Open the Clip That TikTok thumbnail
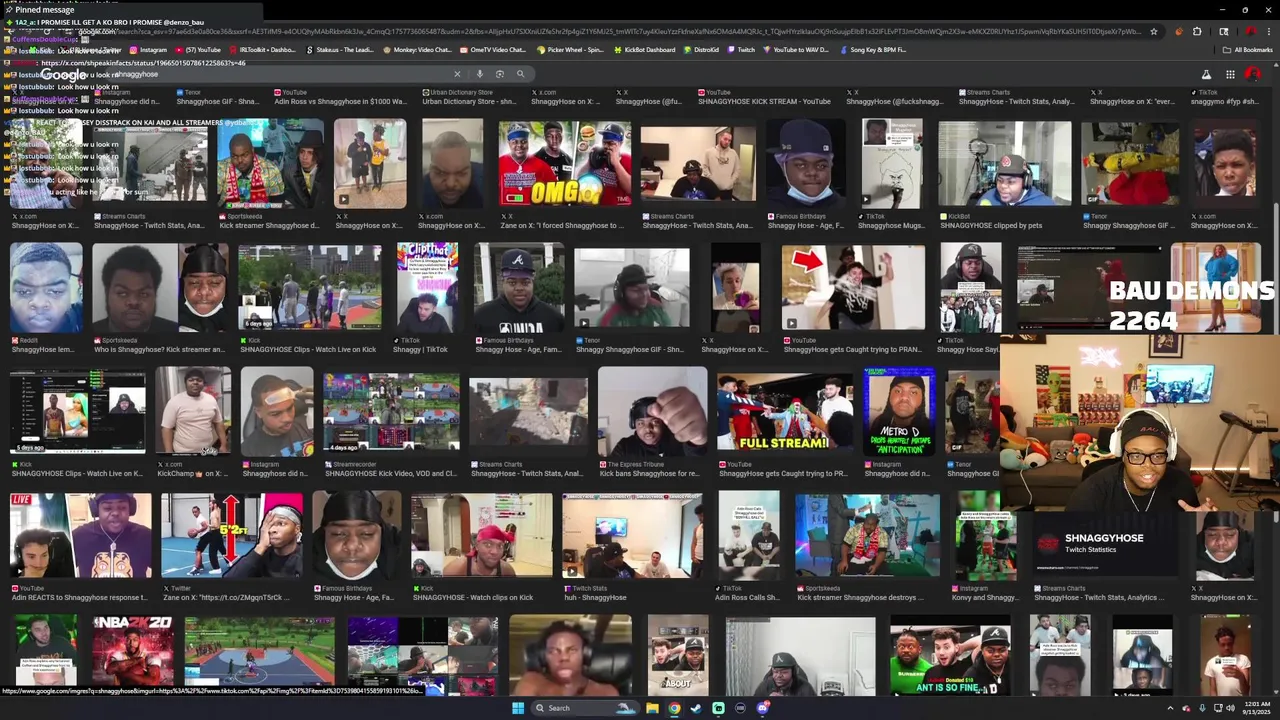 [x=427, y=288]
